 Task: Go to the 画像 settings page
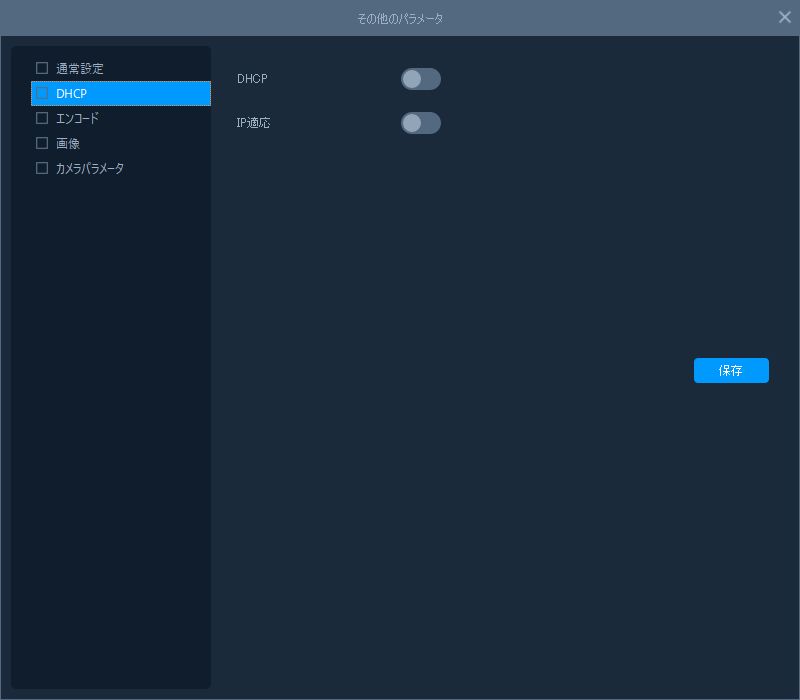point(68,144)
